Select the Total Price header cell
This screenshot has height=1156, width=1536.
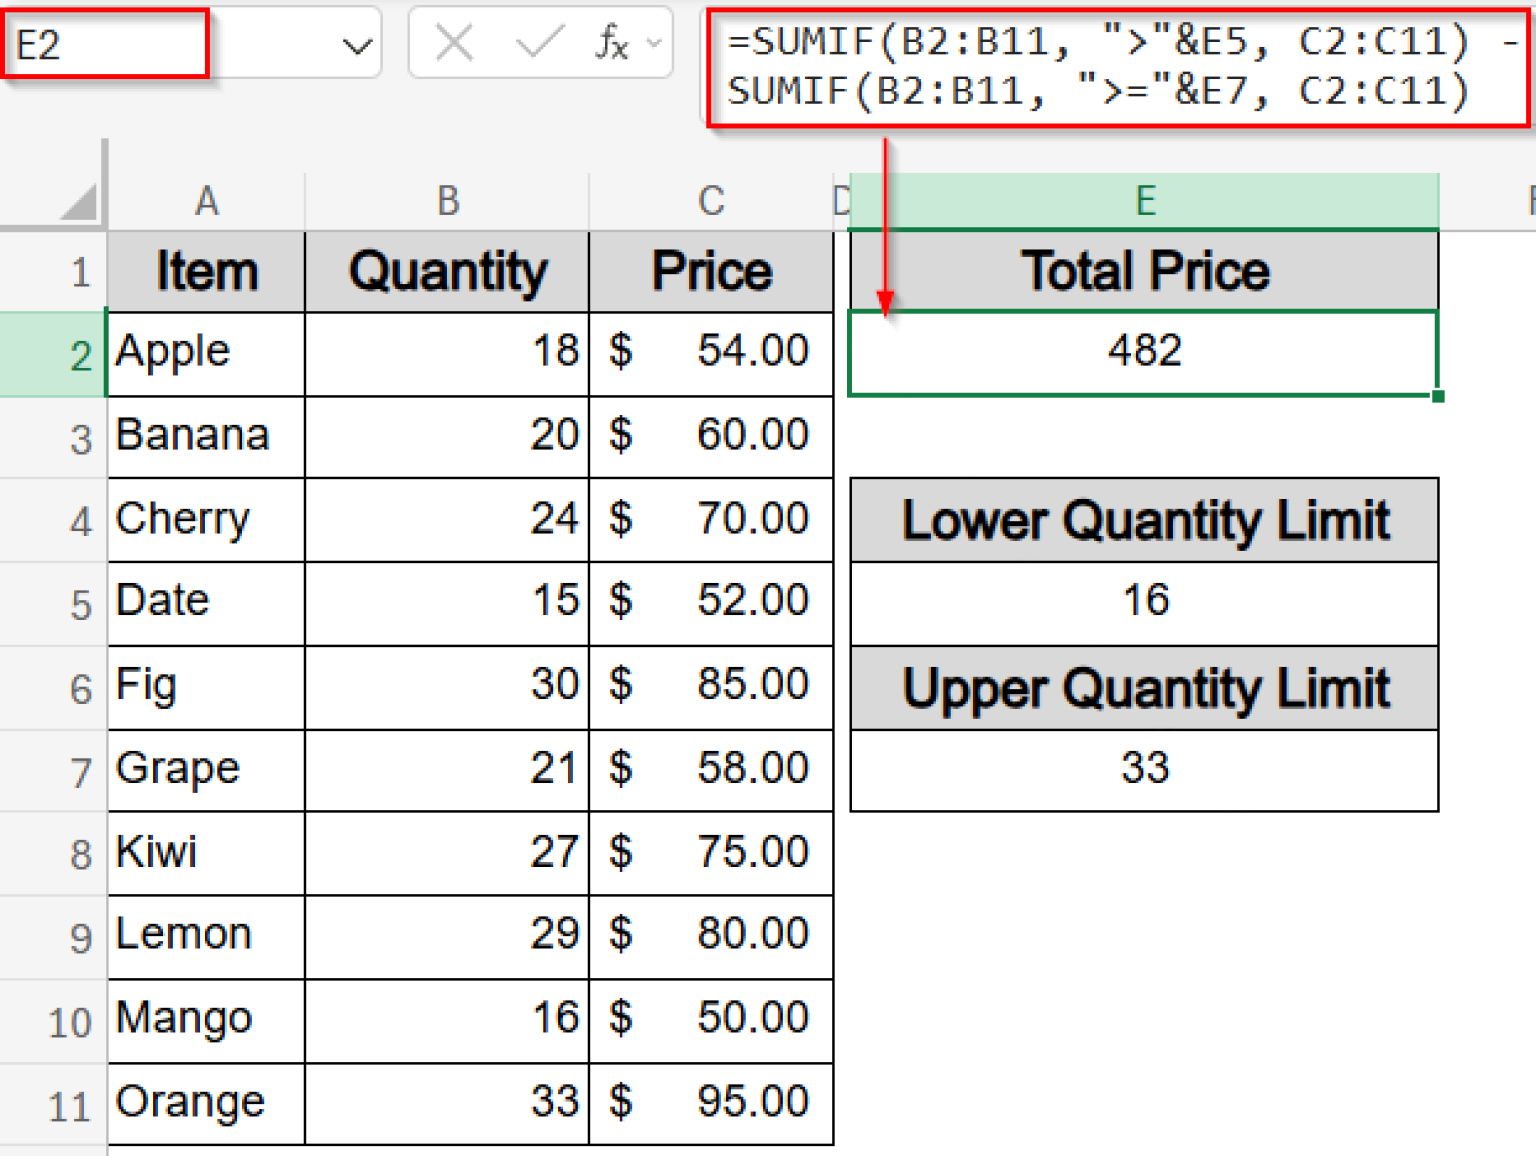click(x=1145, y=270)
